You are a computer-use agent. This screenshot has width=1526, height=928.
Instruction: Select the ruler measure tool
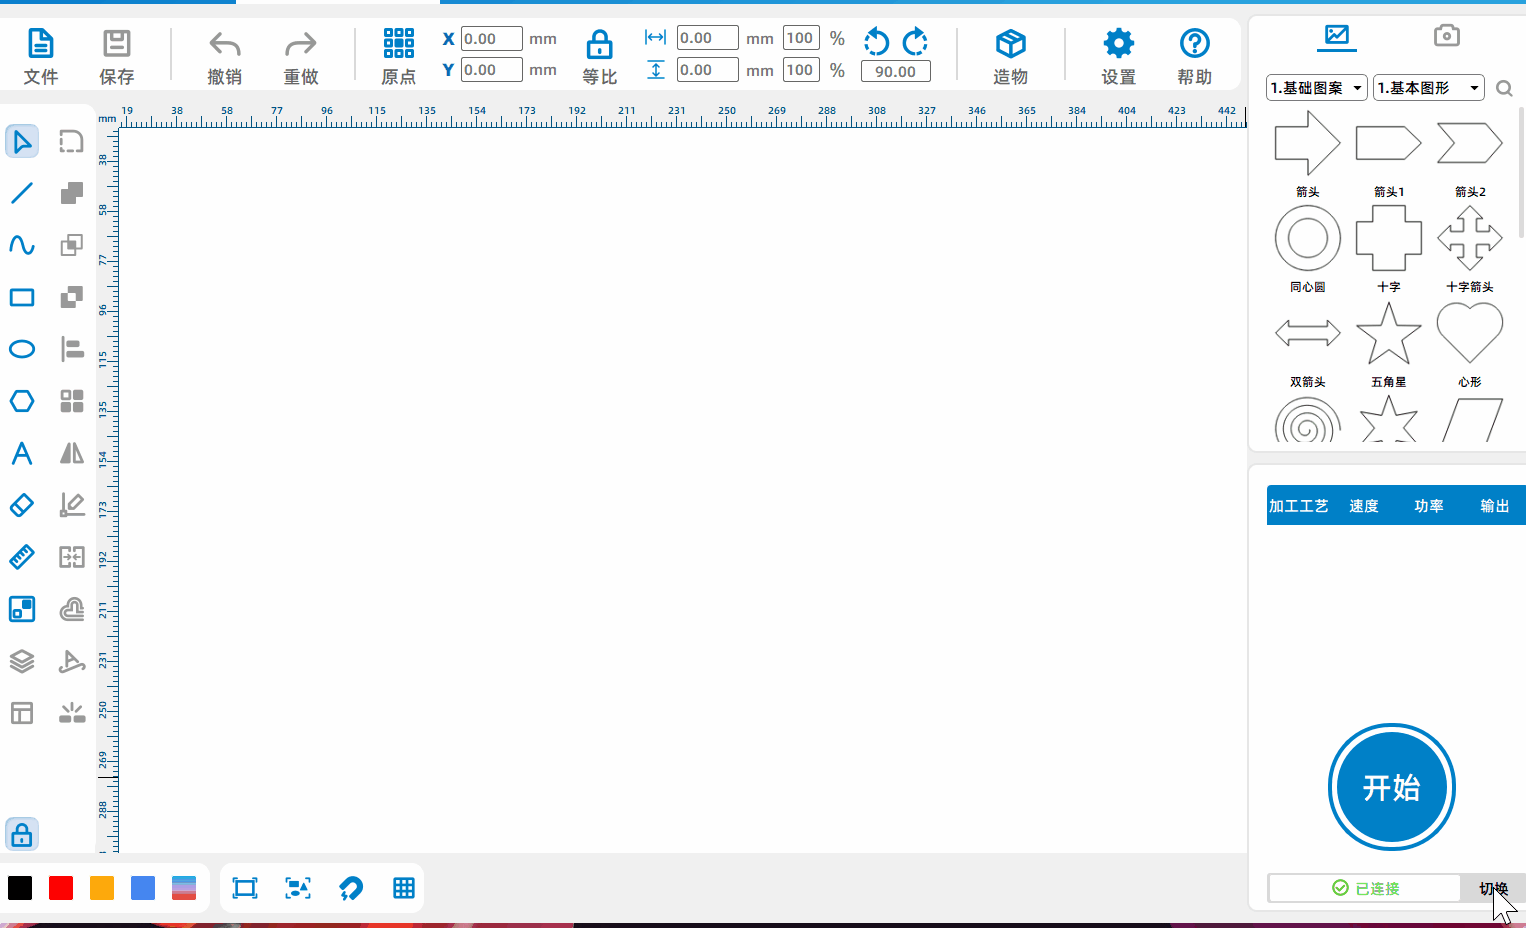pyautogui.click(x=22, y=557)
